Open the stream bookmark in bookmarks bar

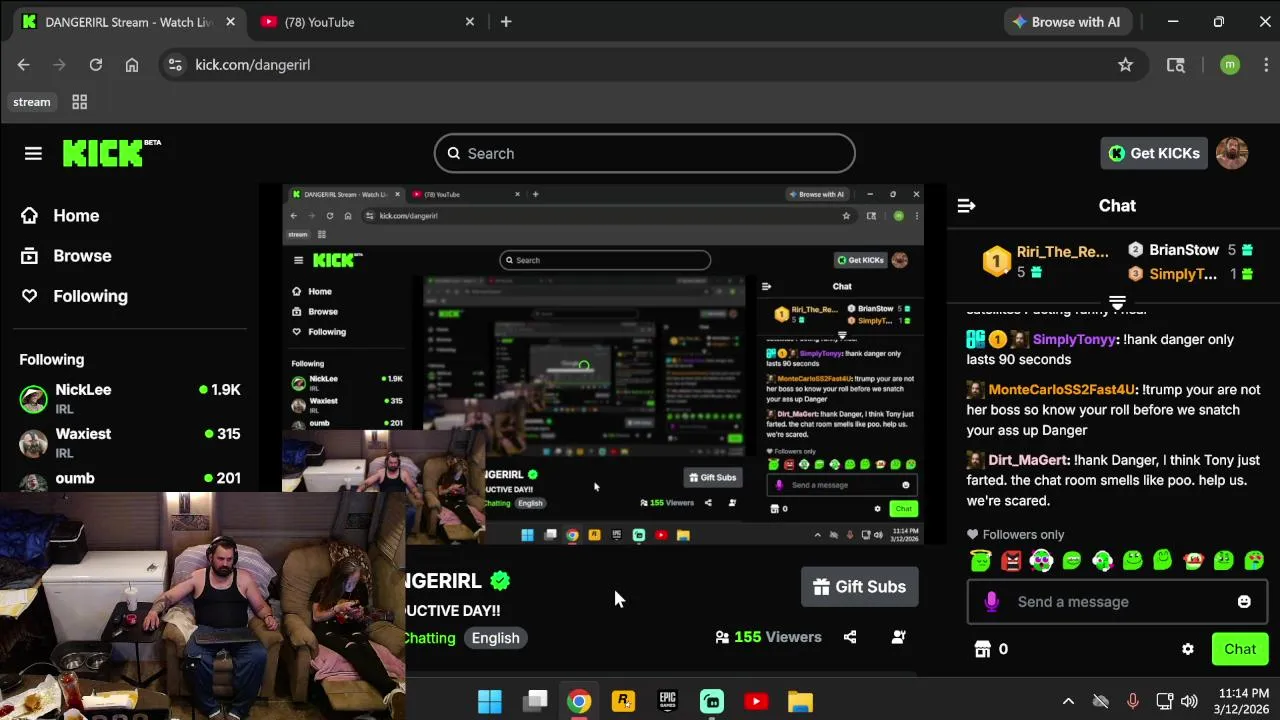[x=32, y=102]
